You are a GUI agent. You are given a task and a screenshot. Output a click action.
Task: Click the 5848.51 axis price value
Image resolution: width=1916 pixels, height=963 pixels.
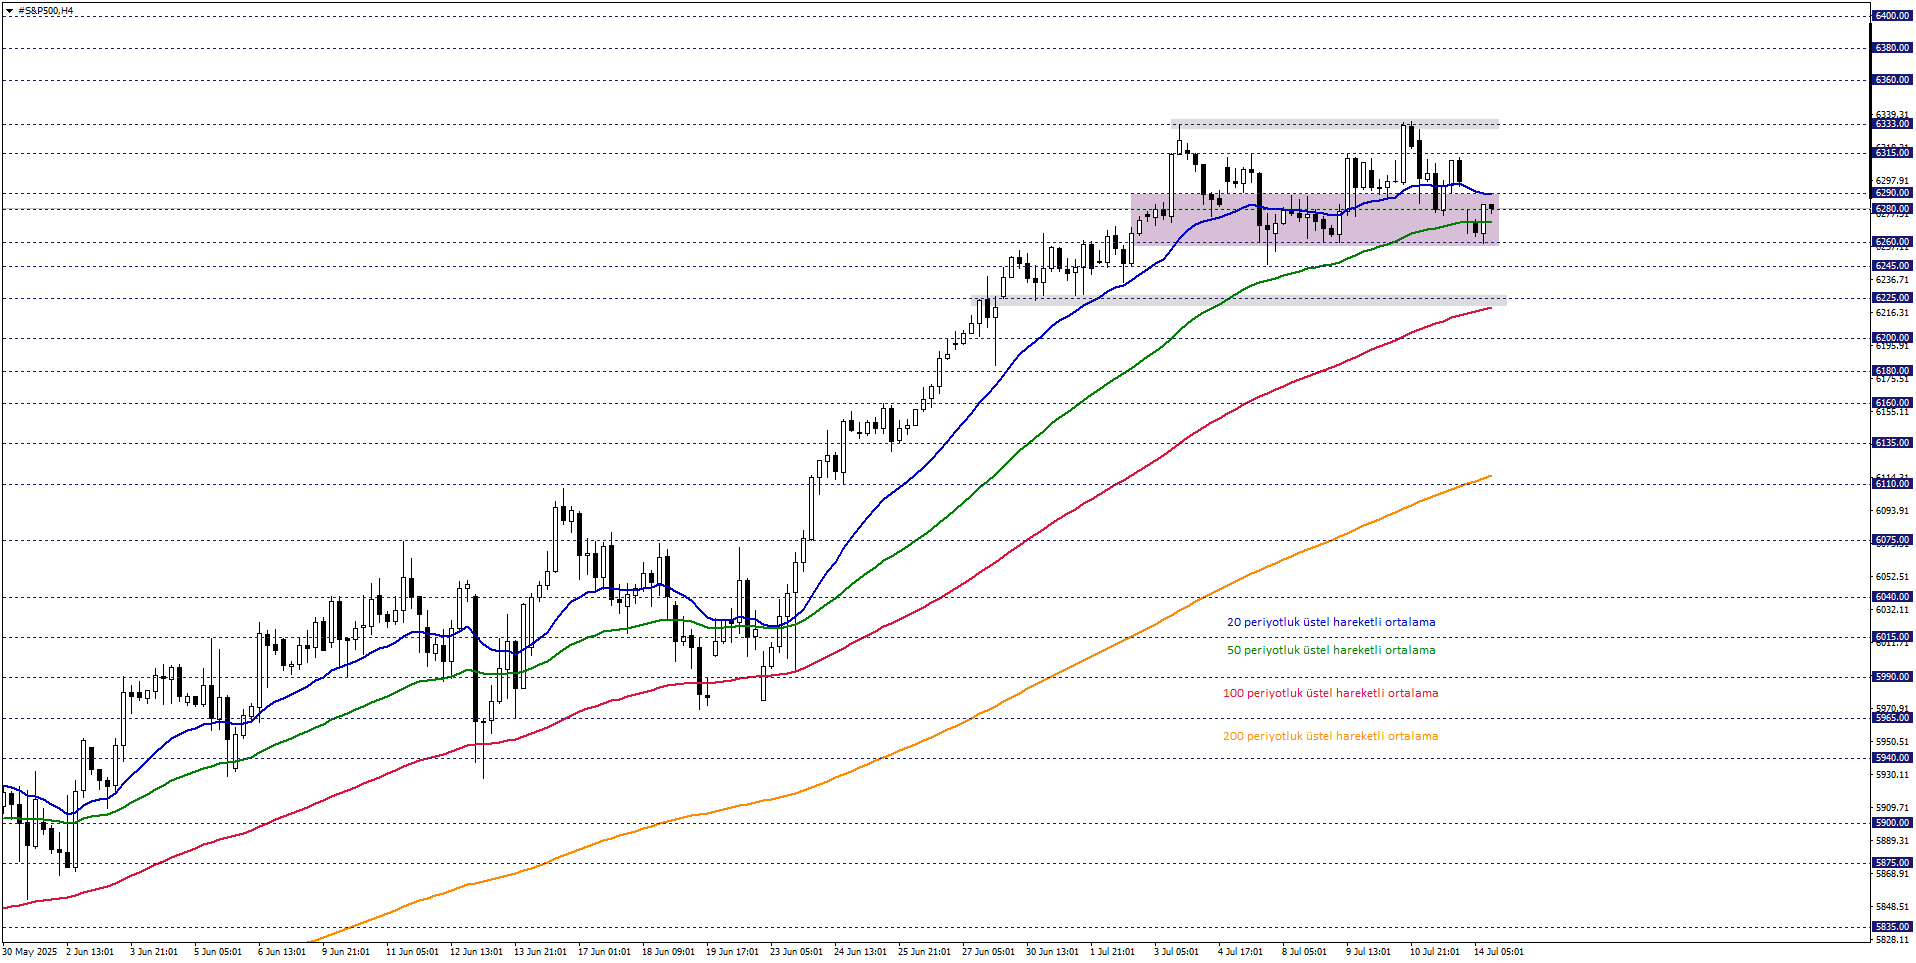click(x=1892, y=907)
